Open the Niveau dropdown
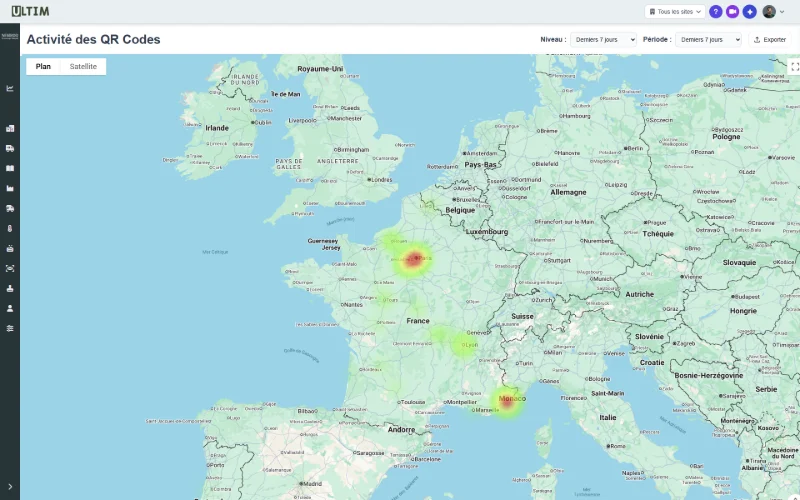 (603, 40)
